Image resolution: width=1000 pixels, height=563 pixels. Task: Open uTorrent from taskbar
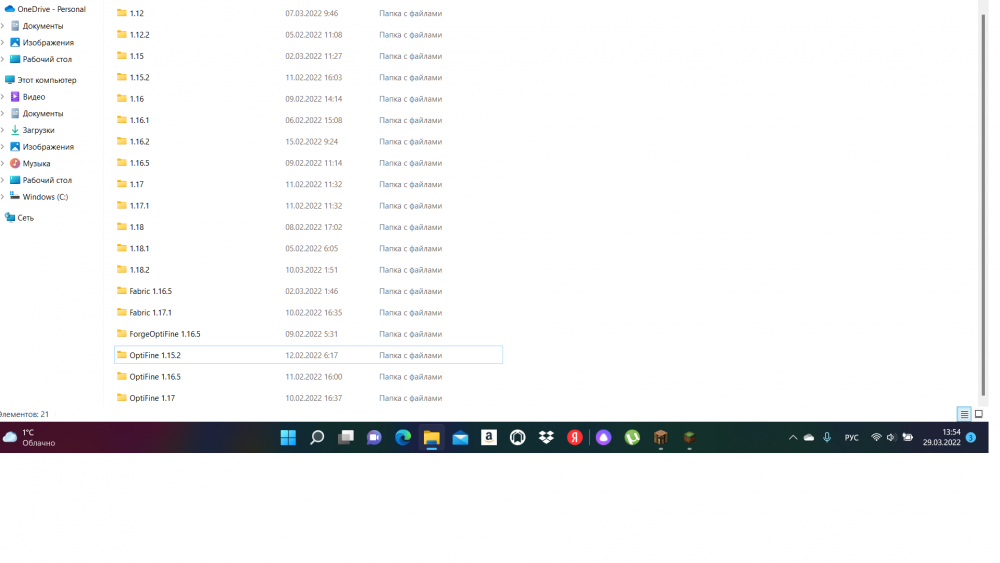pyautogui.click(x=633, y=437)
